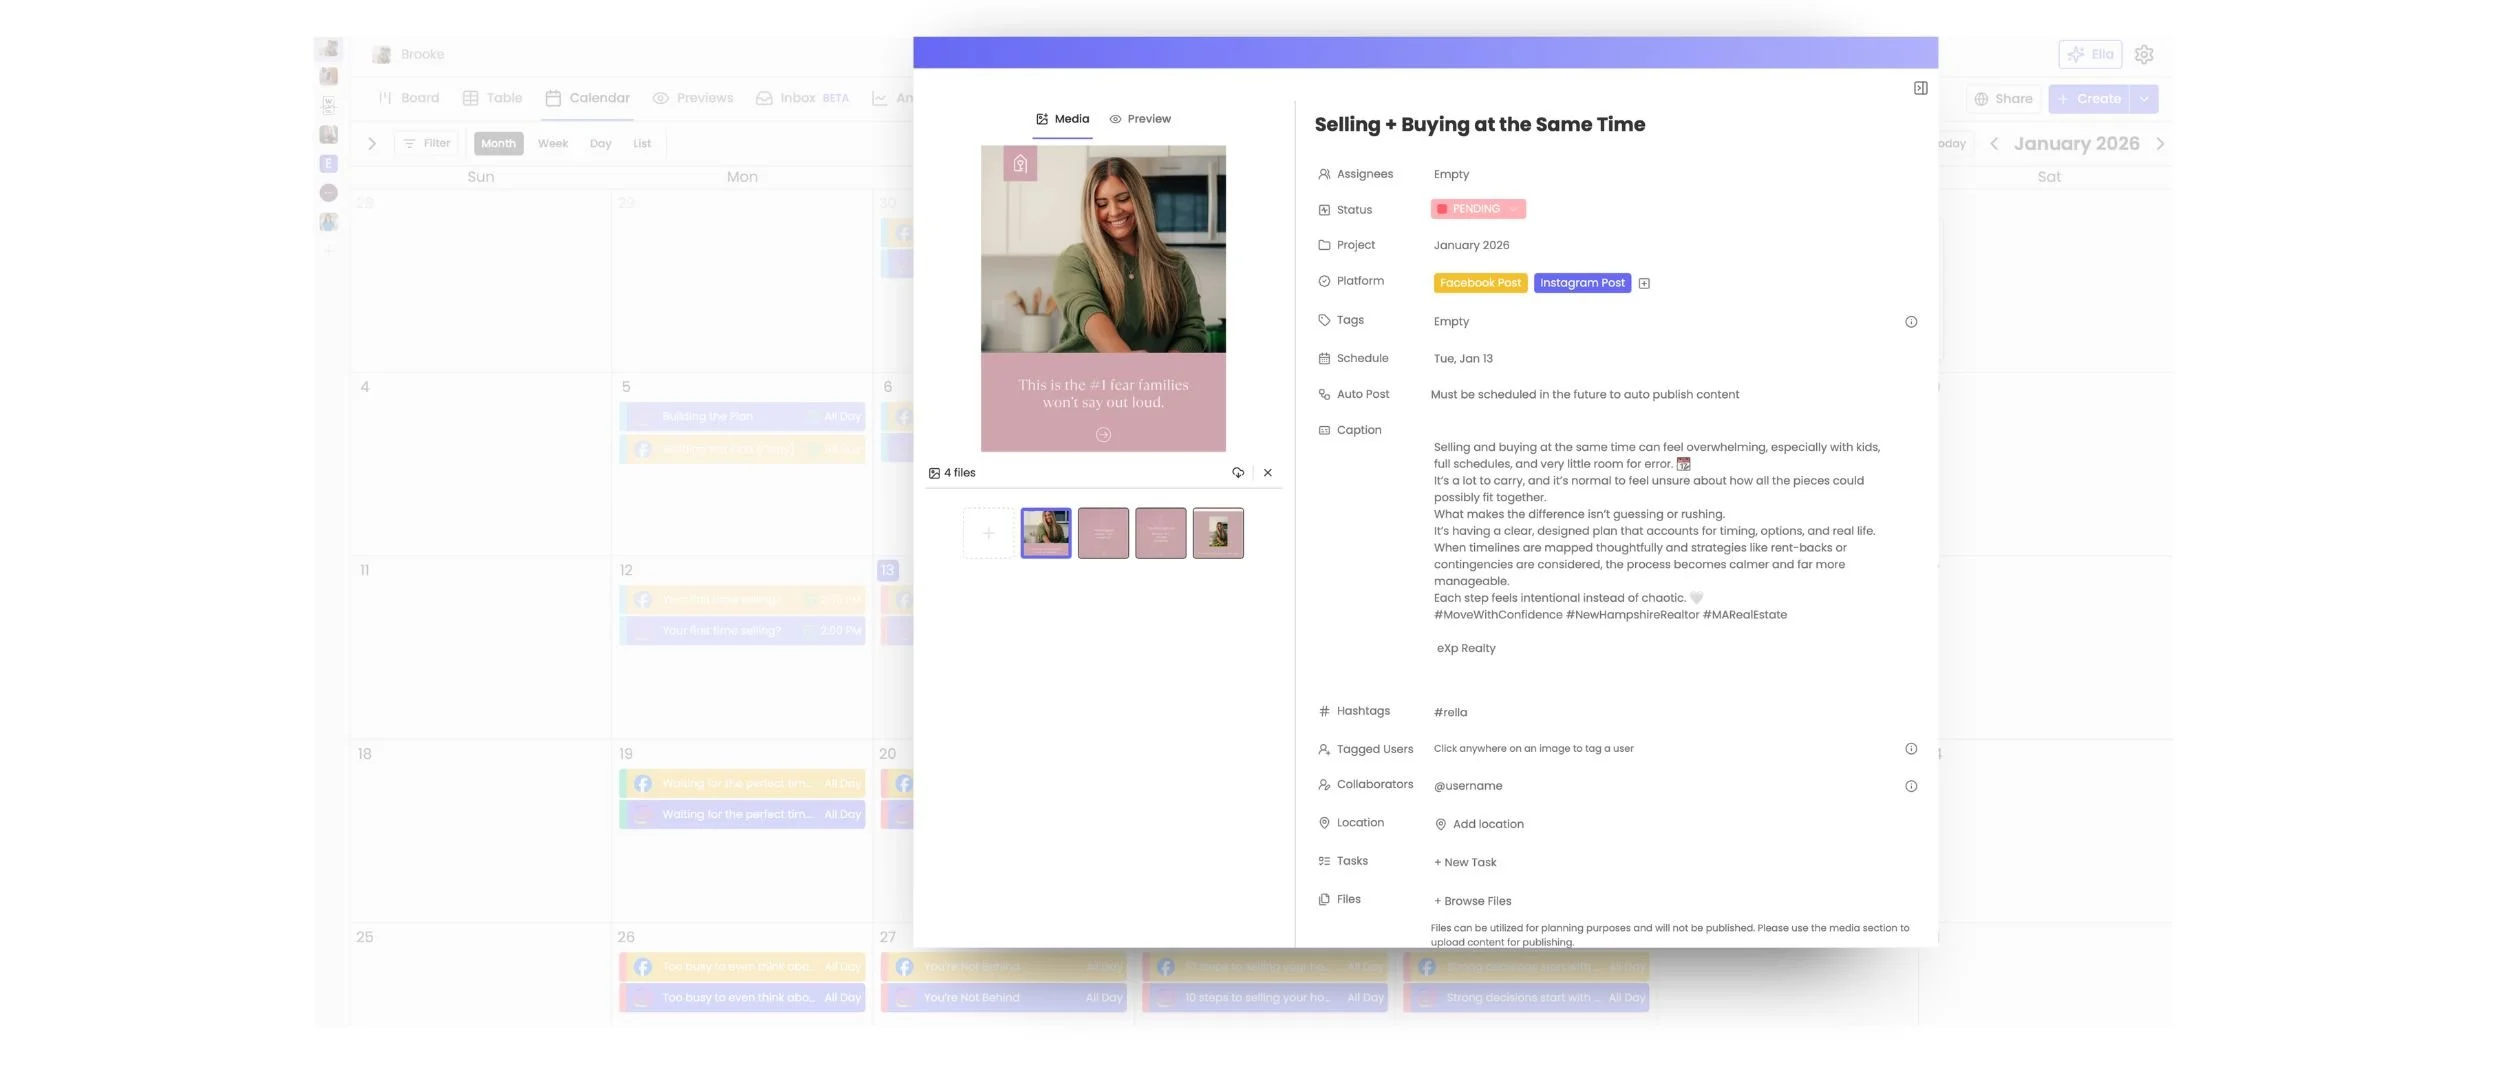Screen dimensions: 2500x1080
Task: Expand the Create button dropdown arrow
Action: (2144, 99)
